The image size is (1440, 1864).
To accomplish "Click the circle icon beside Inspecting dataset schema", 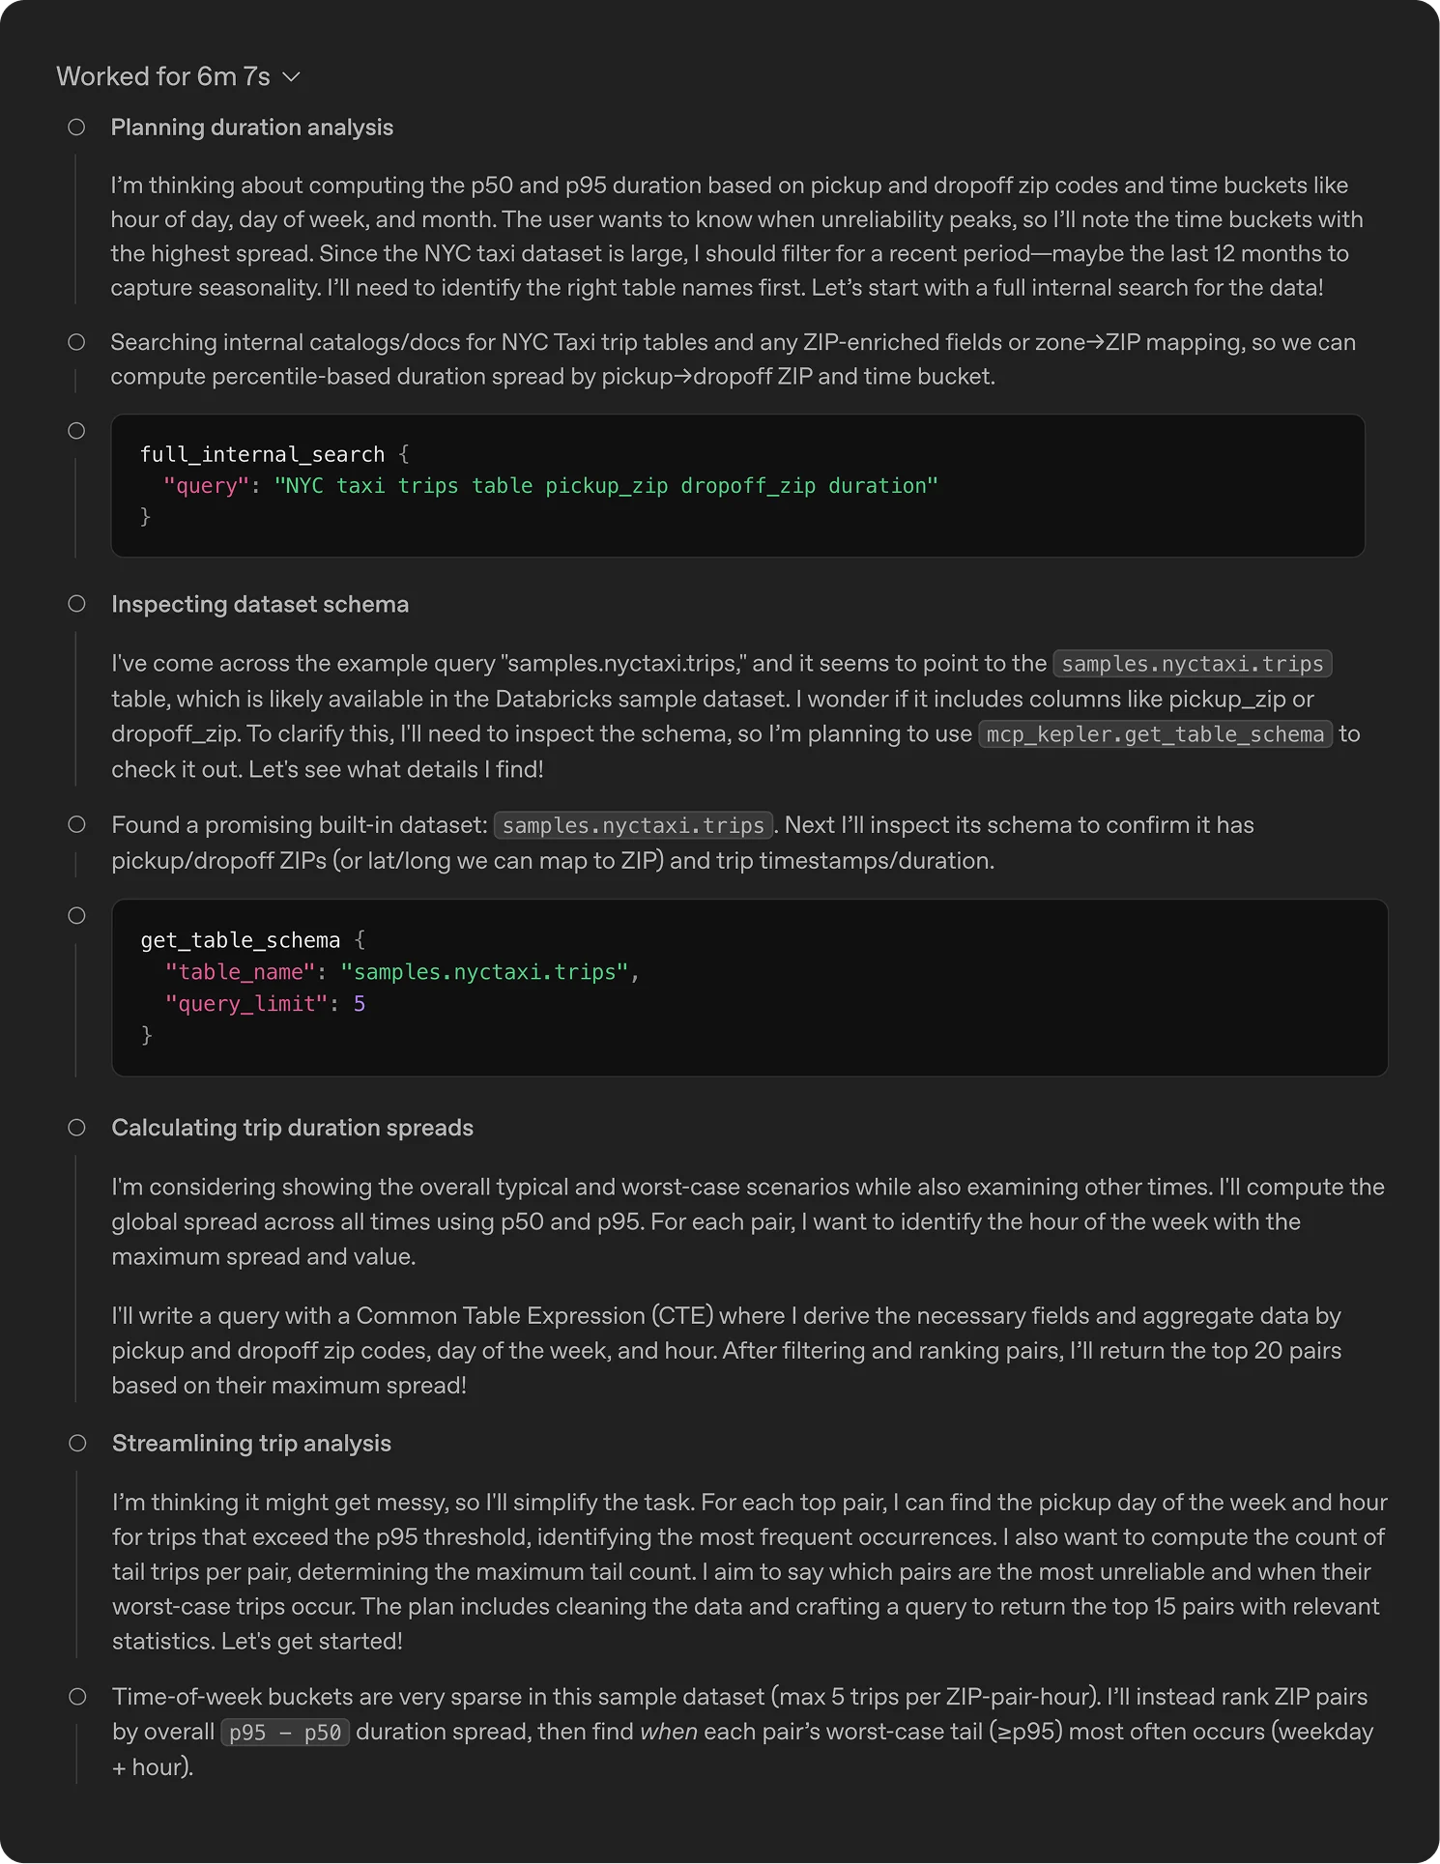I will pos(77,604).
